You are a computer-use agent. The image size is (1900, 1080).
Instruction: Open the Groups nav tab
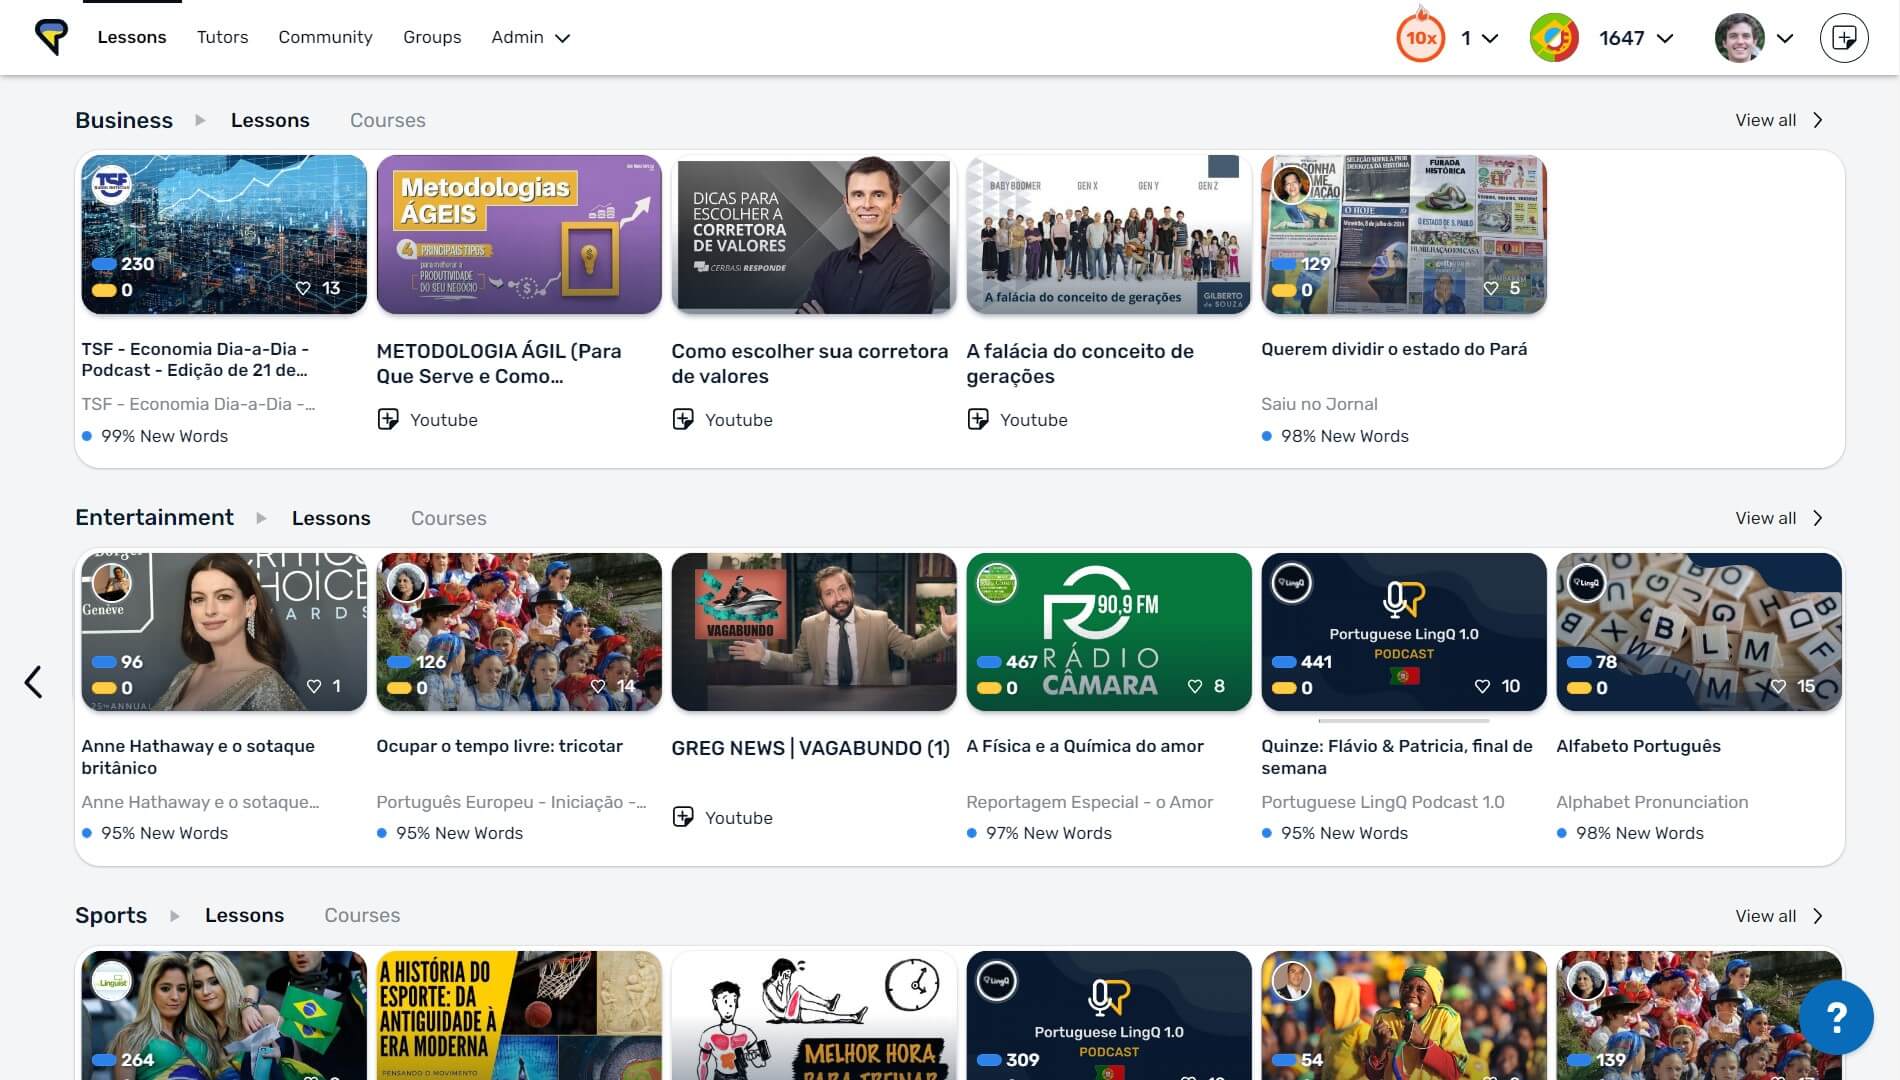point(432,37)
